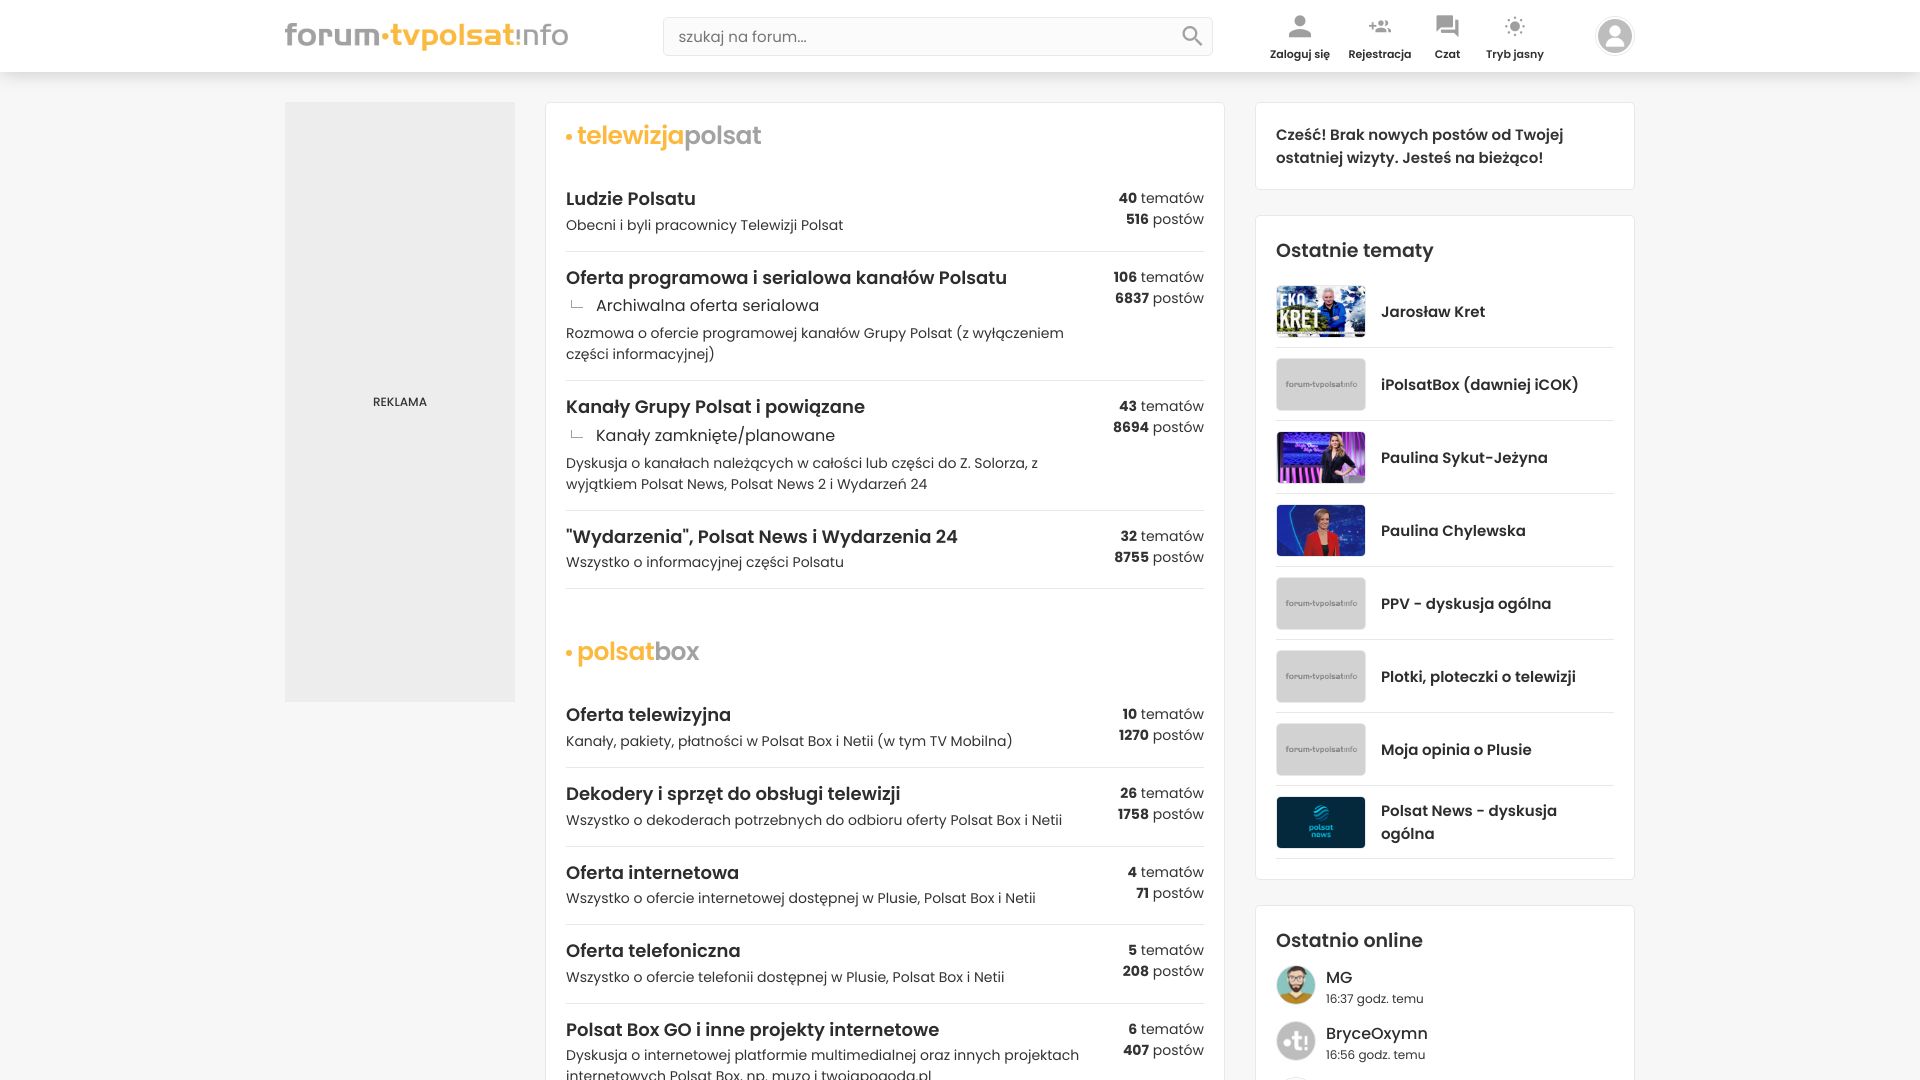Screen dimensions: 1920x1080
Task: Open the Ludzie Polsatu forum
Action: (630, 199)
